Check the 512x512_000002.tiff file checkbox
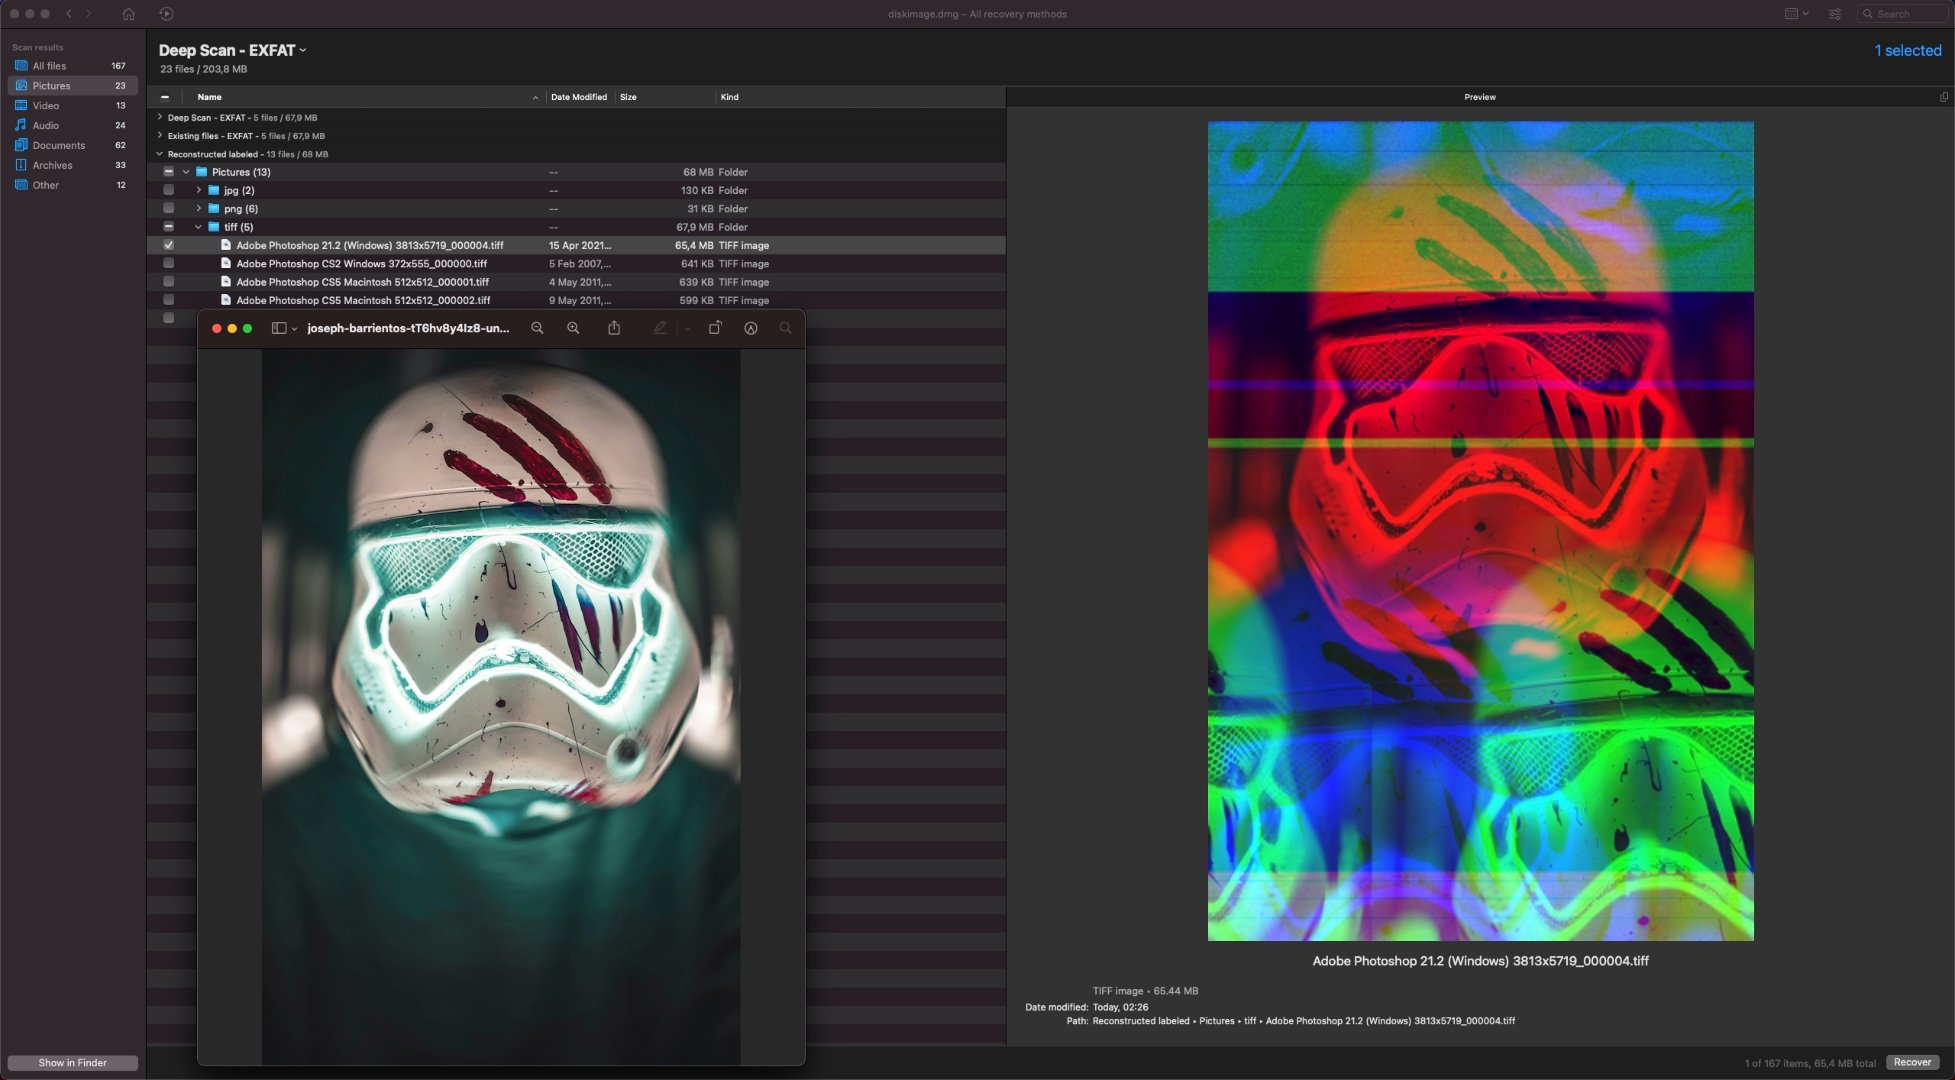 168,300
